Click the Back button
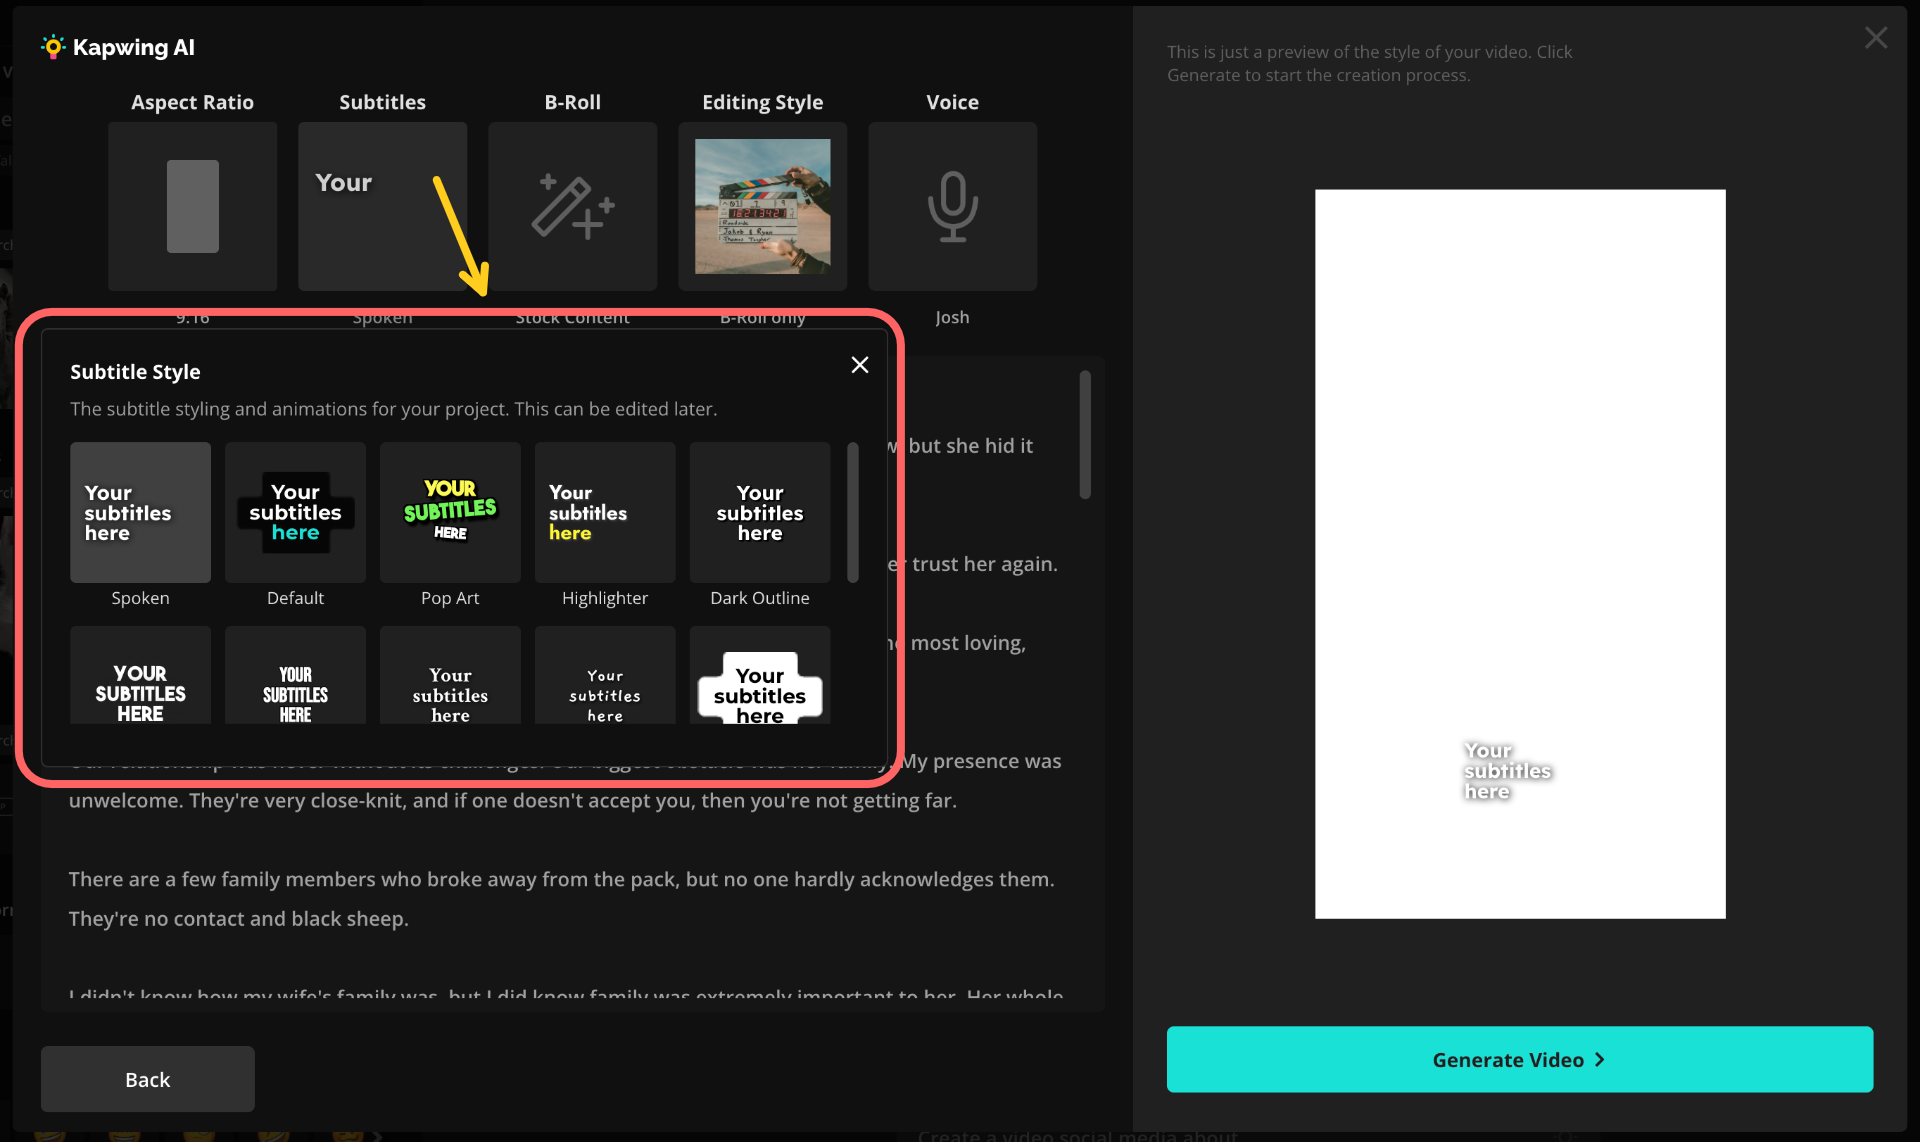Image resolution: width=1920 pixels, height=1142 pixels. click(147, 1079)
